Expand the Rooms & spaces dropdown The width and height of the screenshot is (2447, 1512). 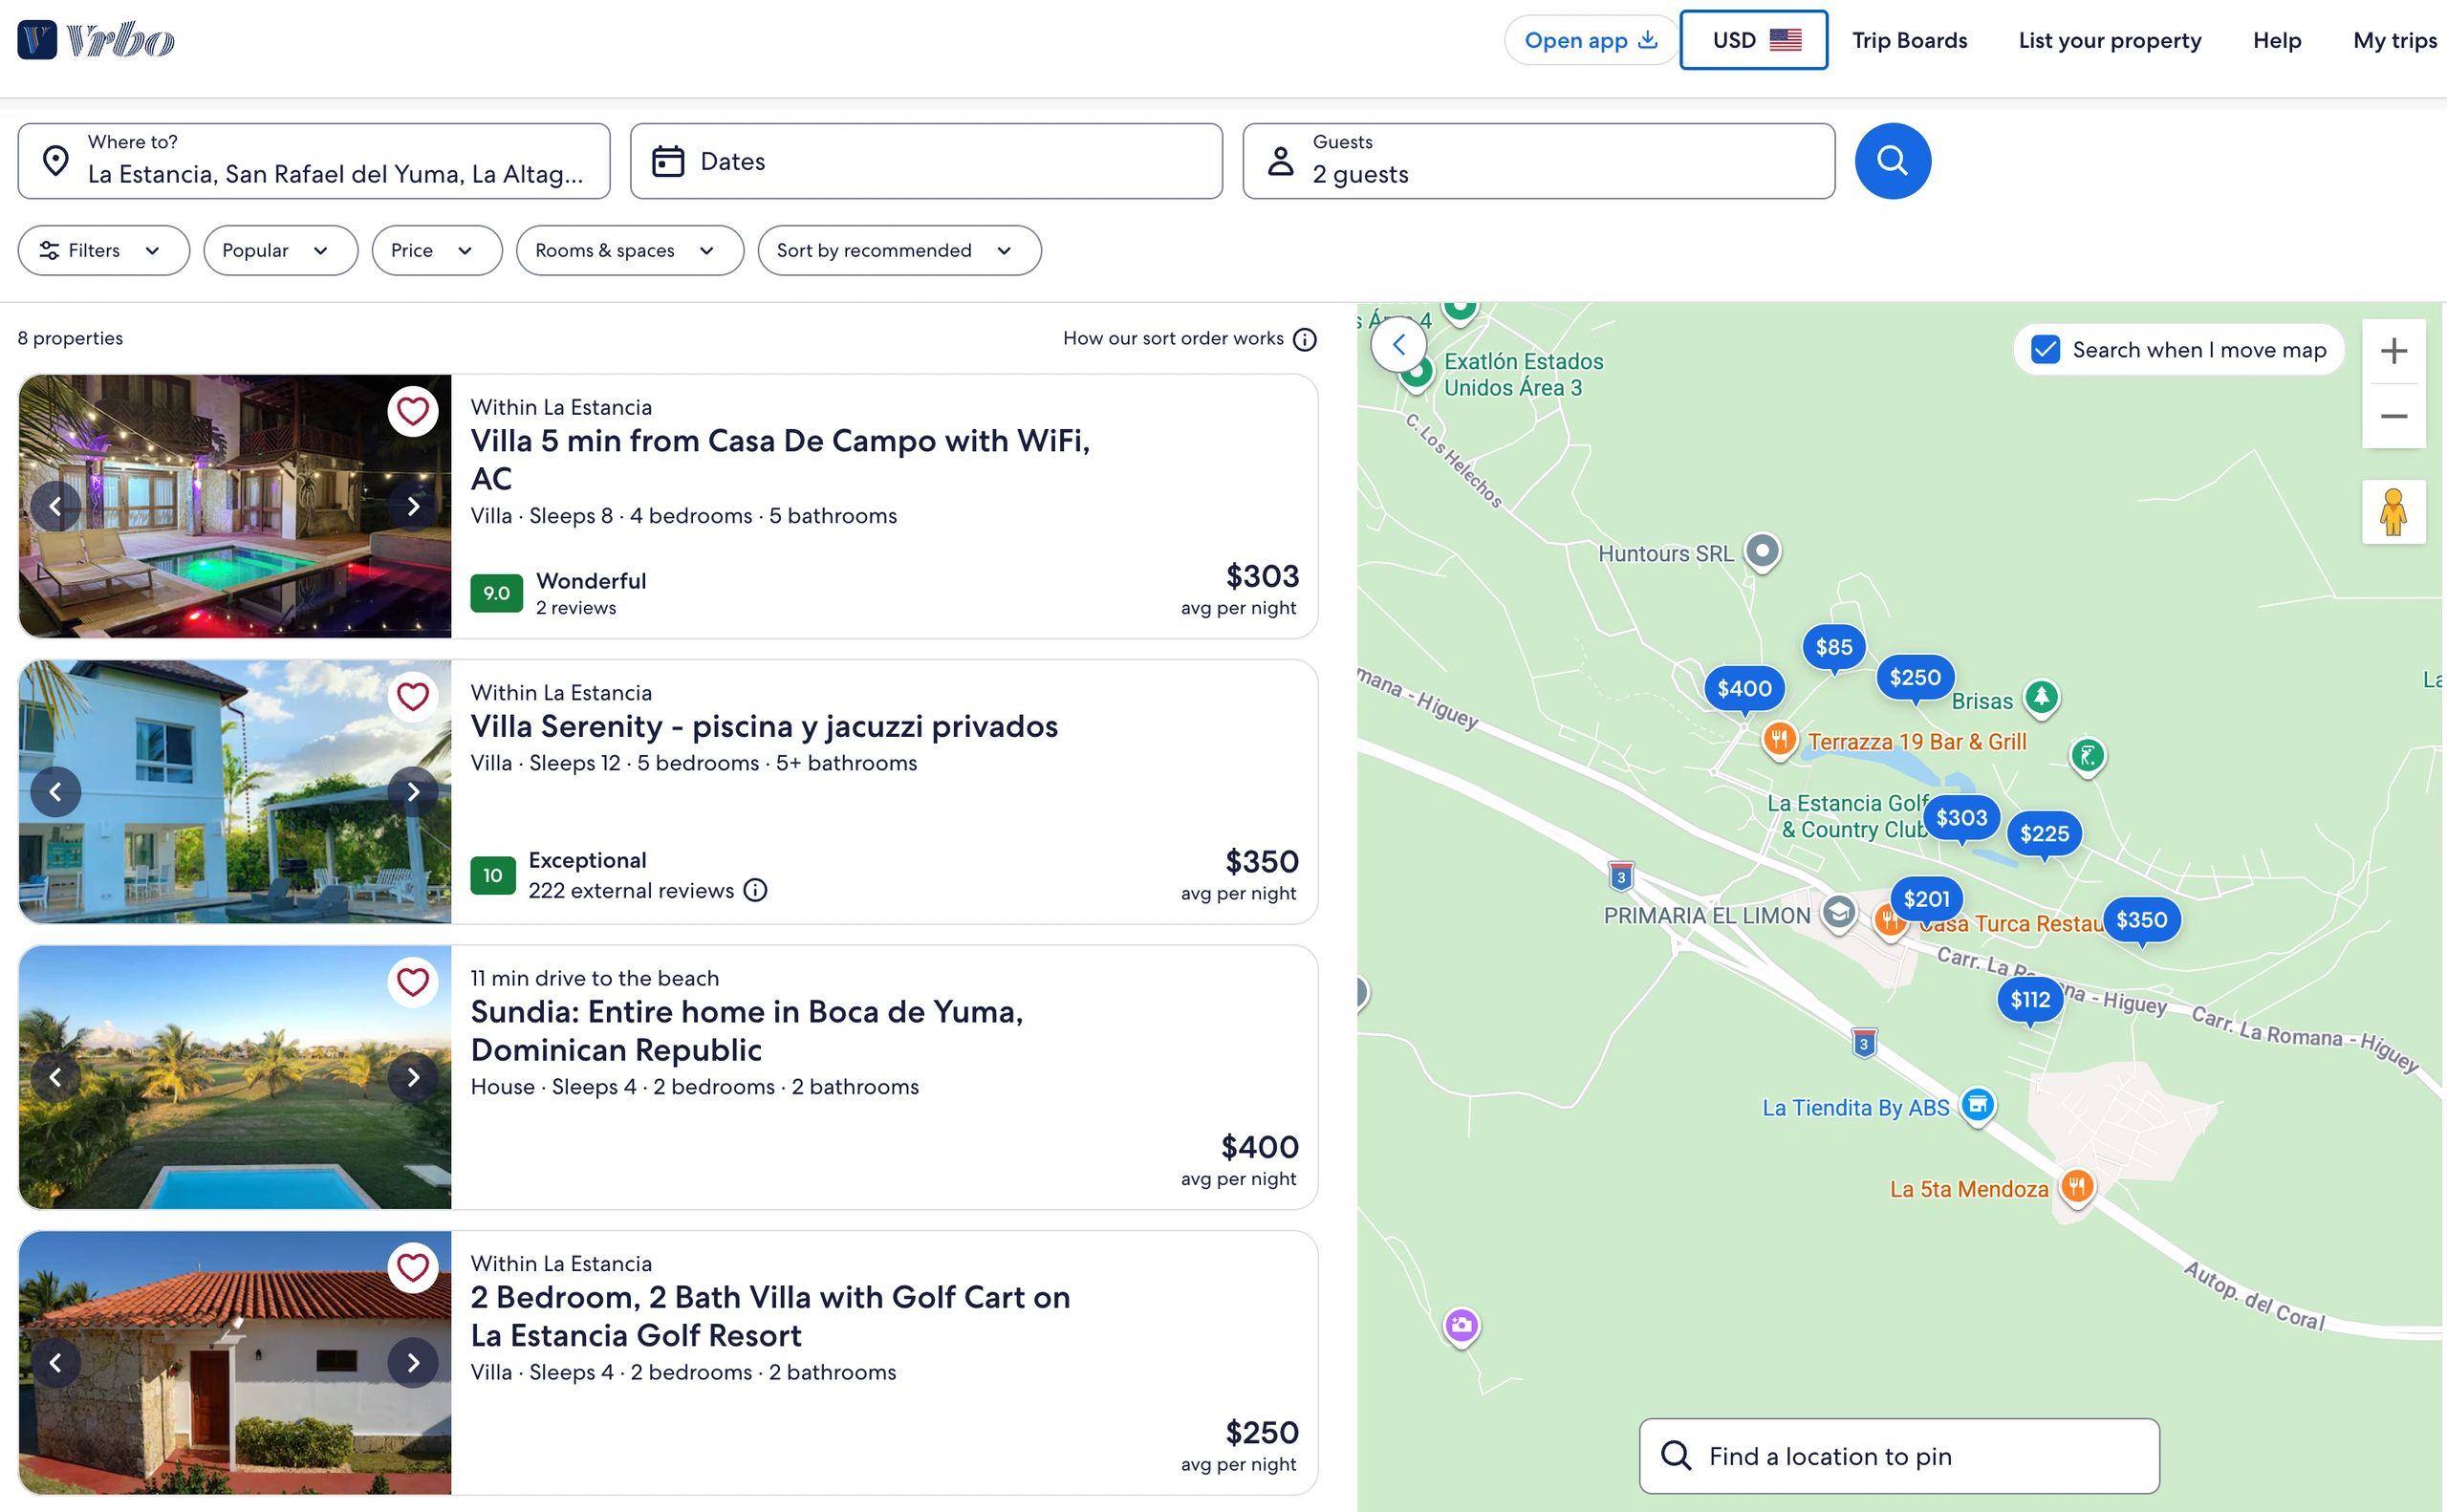pos(629,250)
